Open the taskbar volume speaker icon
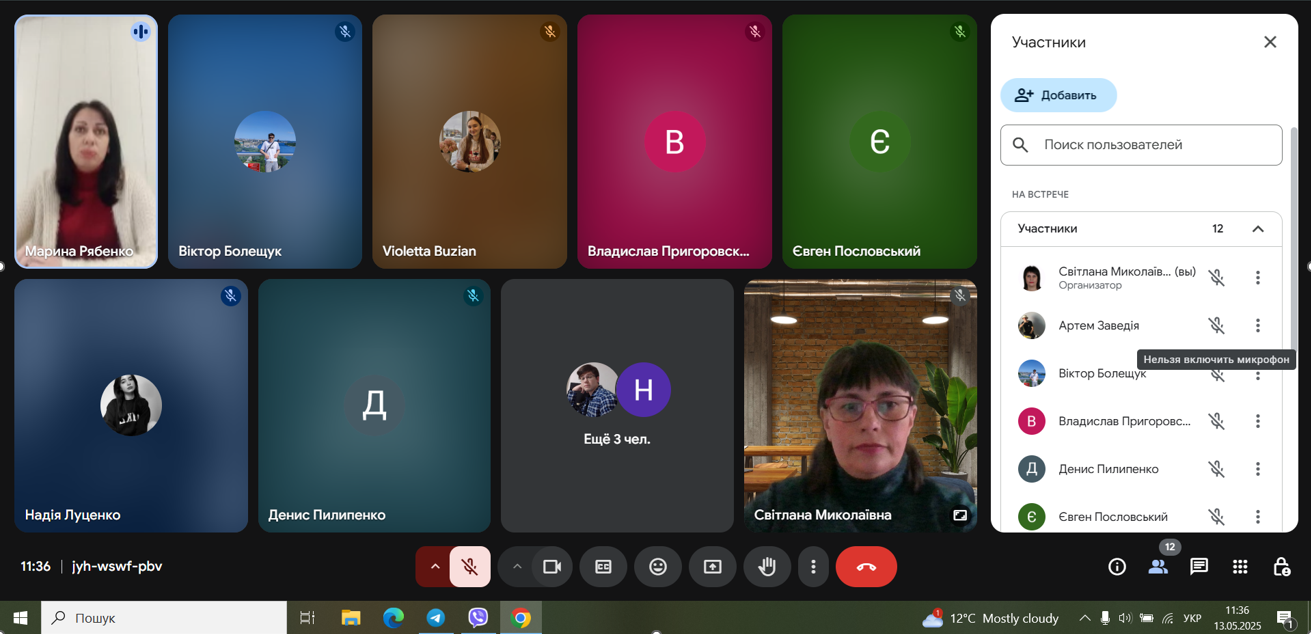The image size is (1311, 634). (x=1125, y=618)
